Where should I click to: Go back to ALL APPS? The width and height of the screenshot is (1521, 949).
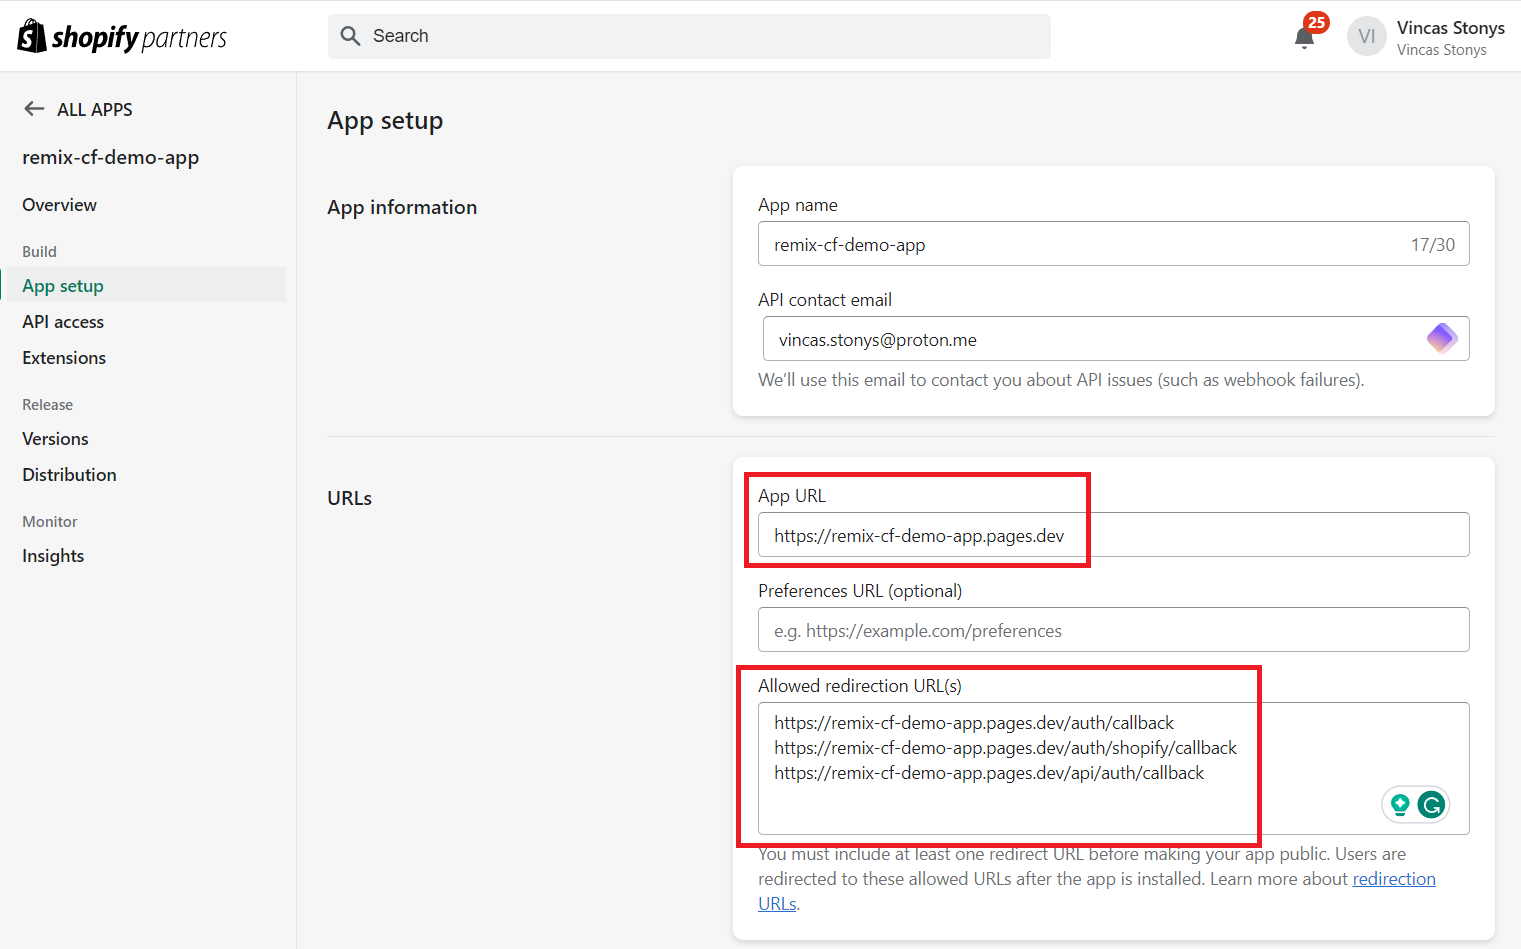[x=95, y=110]
